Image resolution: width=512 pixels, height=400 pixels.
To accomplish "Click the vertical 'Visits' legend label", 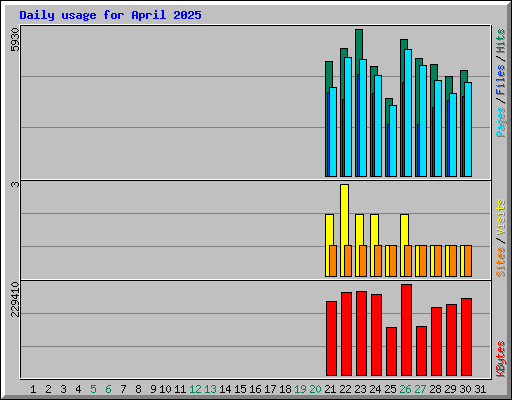I will pyautogui.click(x=500, y=218).
